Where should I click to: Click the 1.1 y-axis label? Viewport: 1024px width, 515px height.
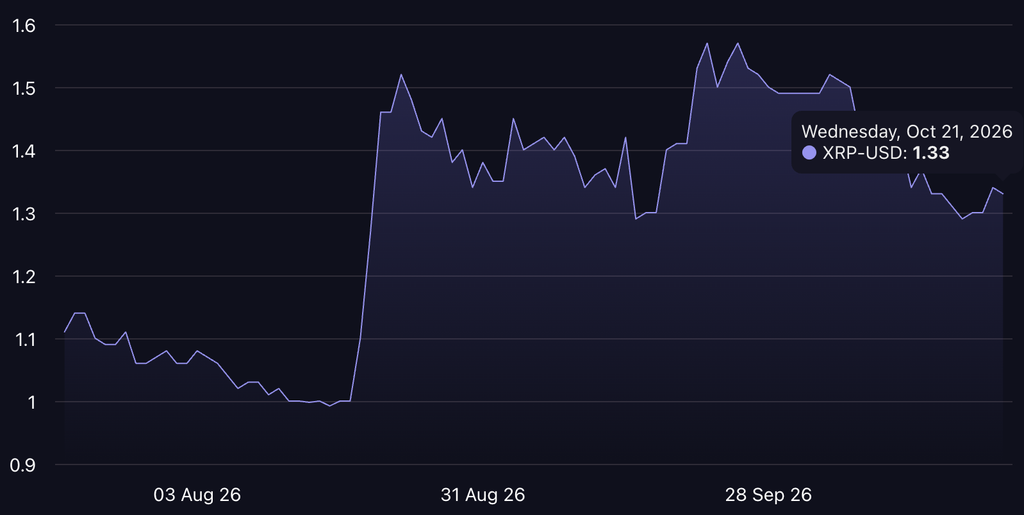coord(24,339)
